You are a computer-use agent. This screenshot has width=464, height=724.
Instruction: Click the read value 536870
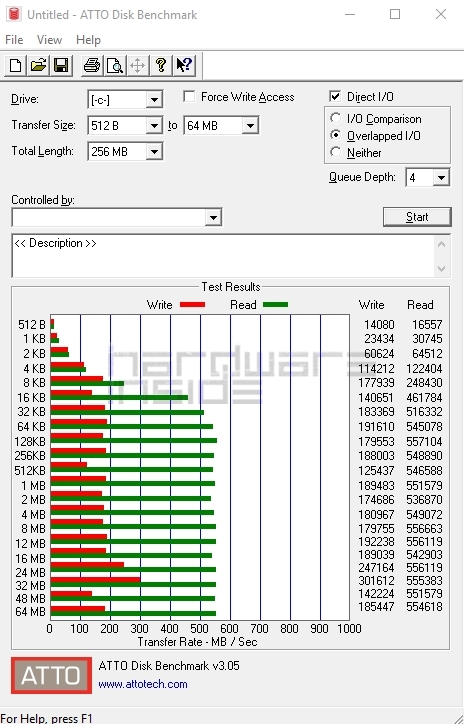click(x=424, y=500)
